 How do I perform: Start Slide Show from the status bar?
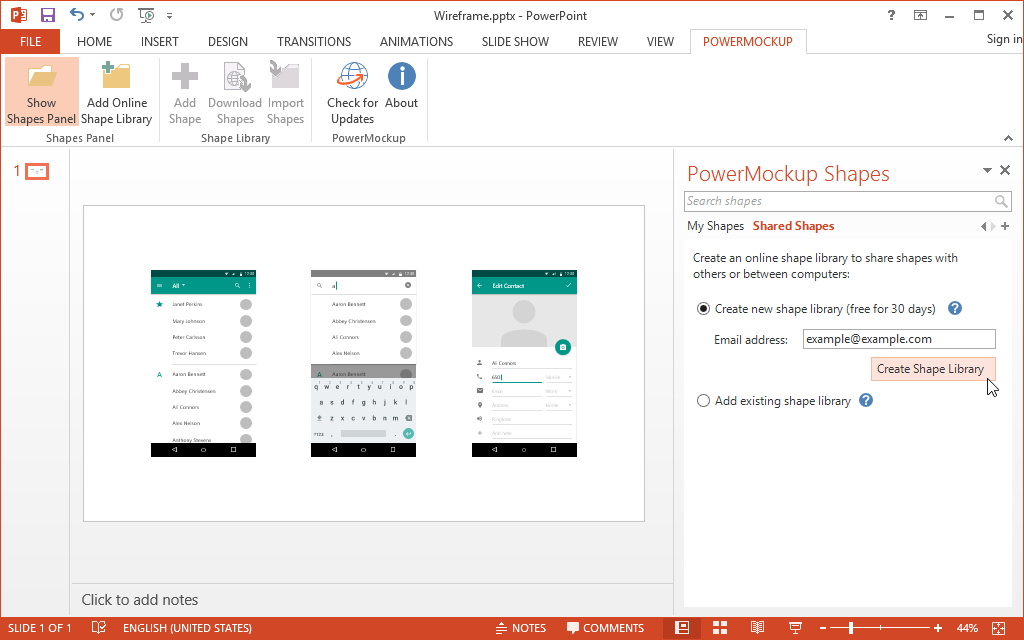[796, 627]
